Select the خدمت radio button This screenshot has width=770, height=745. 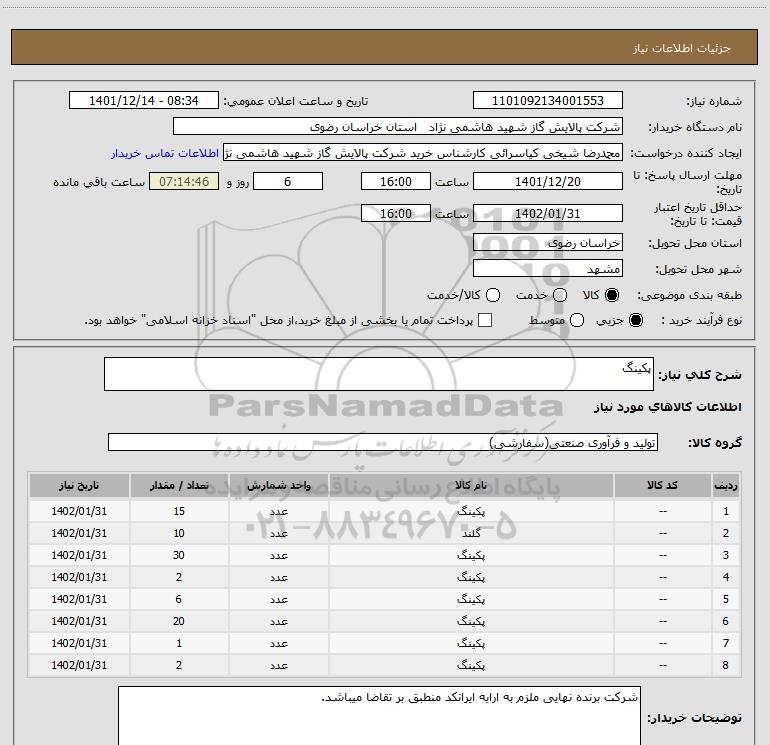560,295
